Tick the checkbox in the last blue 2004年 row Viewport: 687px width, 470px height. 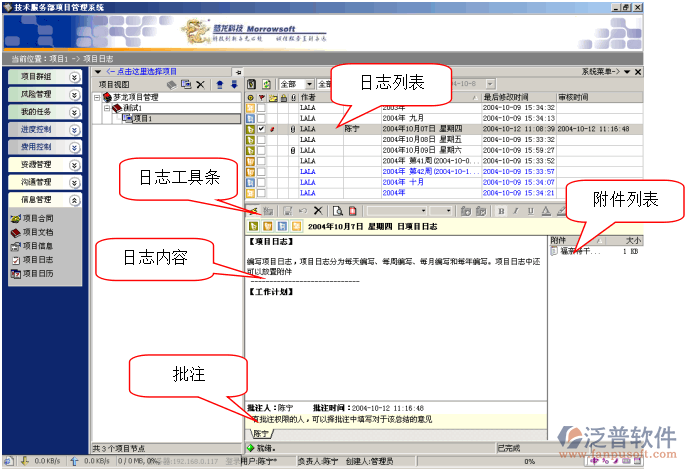coord(261,193)
